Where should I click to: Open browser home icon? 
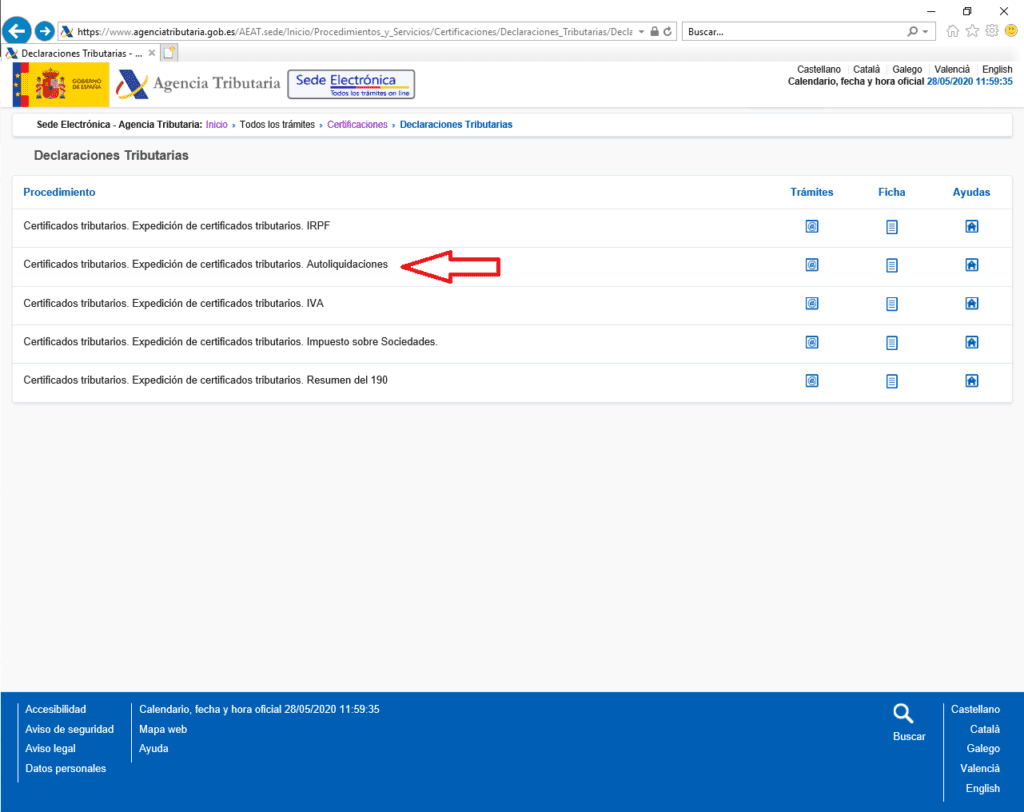tap(952, 31)
